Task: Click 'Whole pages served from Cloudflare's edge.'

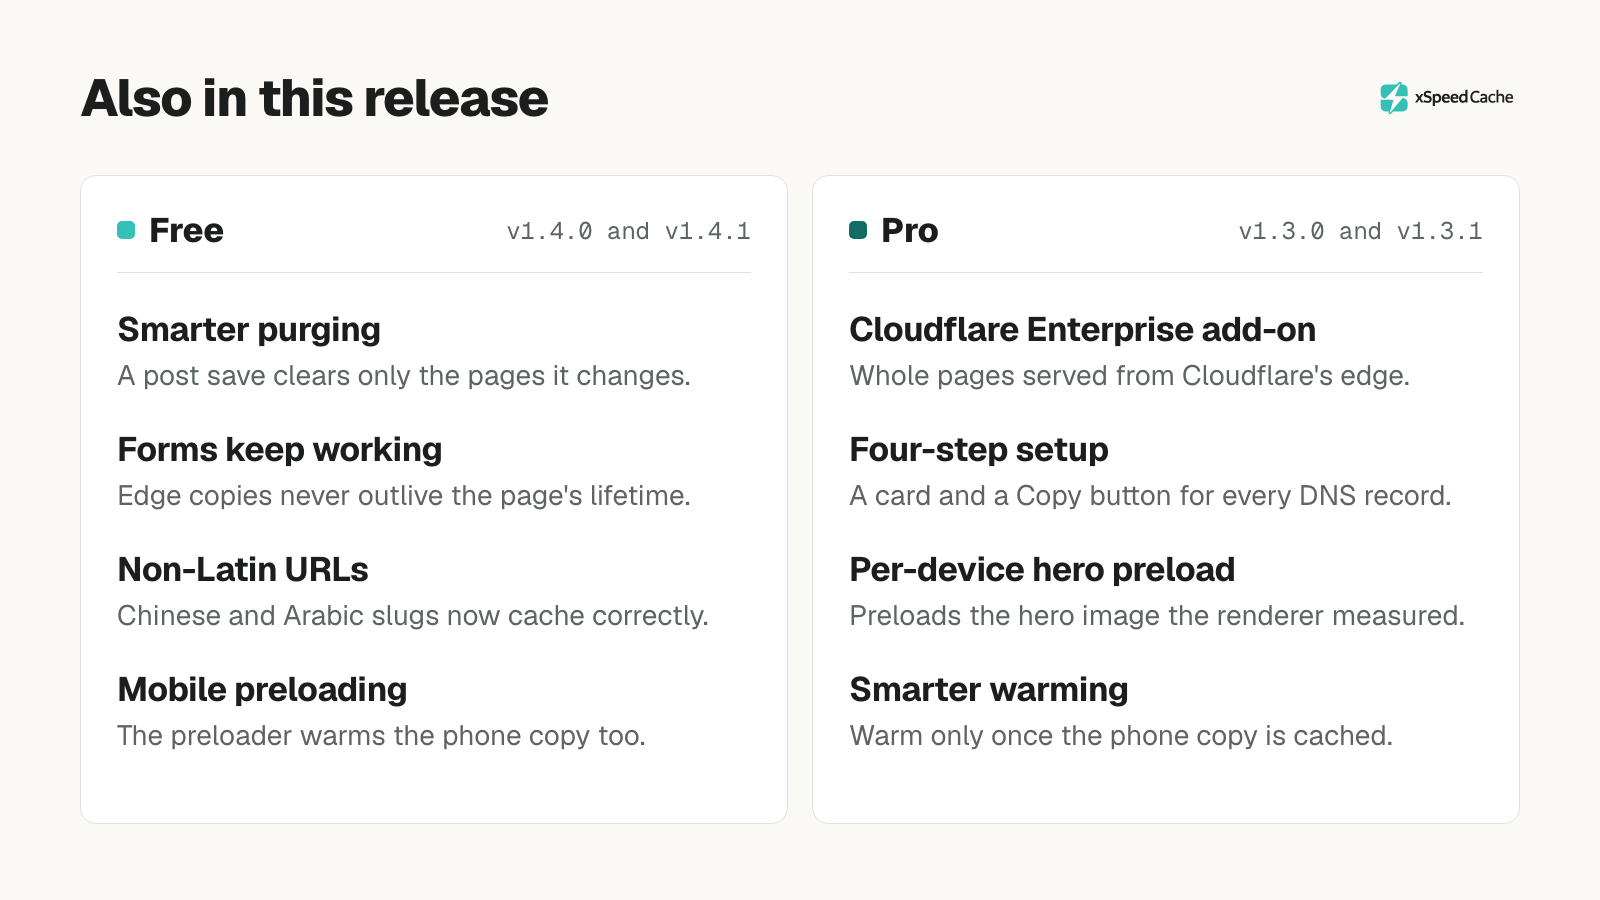Action: tap(1130, 376)
